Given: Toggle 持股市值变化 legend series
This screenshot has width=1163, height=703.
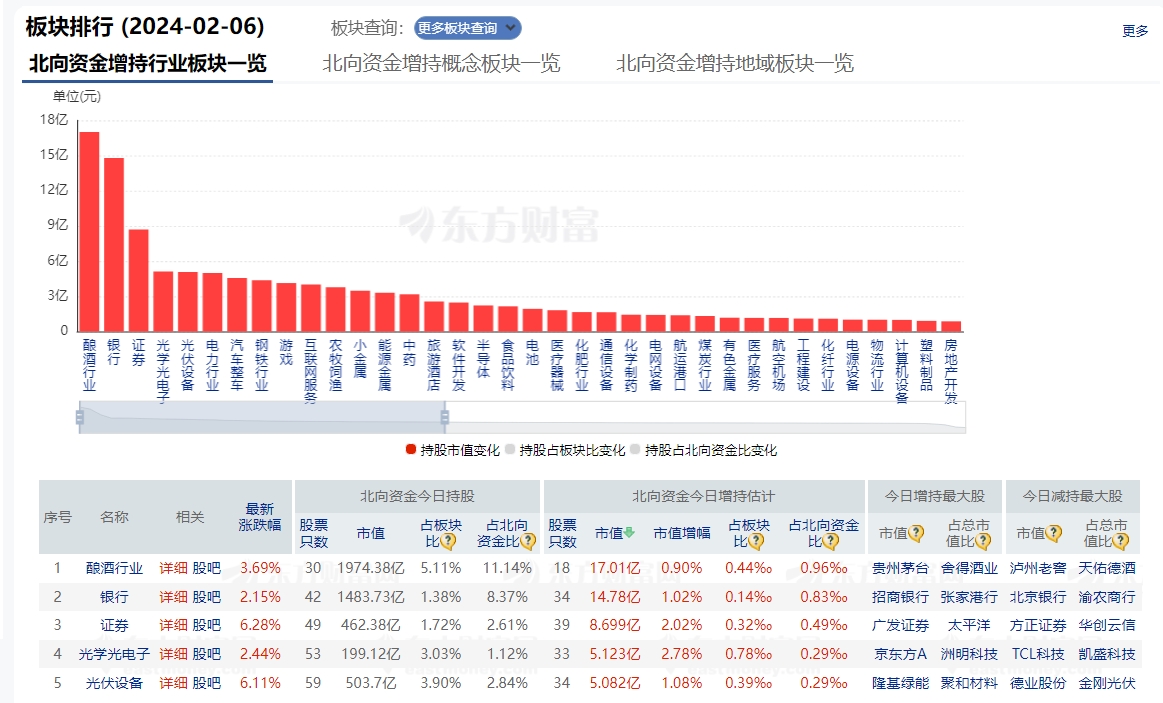Looking at the screenshot, I should [453, 450].
